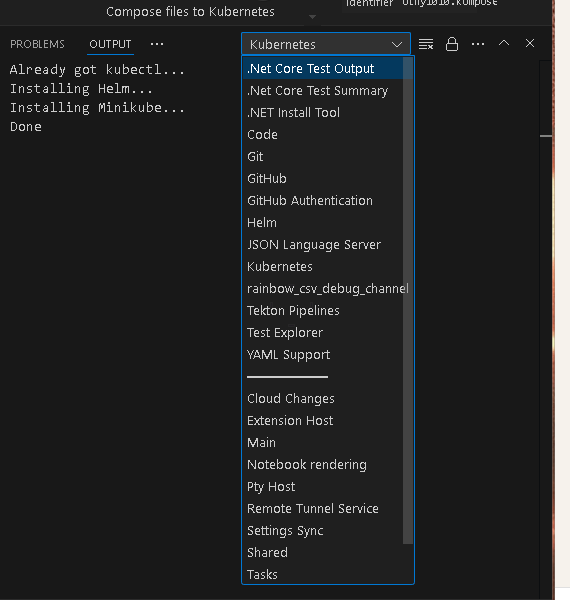Open additional panel views ellipsis
Viewport: 570px width, 600px height.
click(x=157, y=44)
